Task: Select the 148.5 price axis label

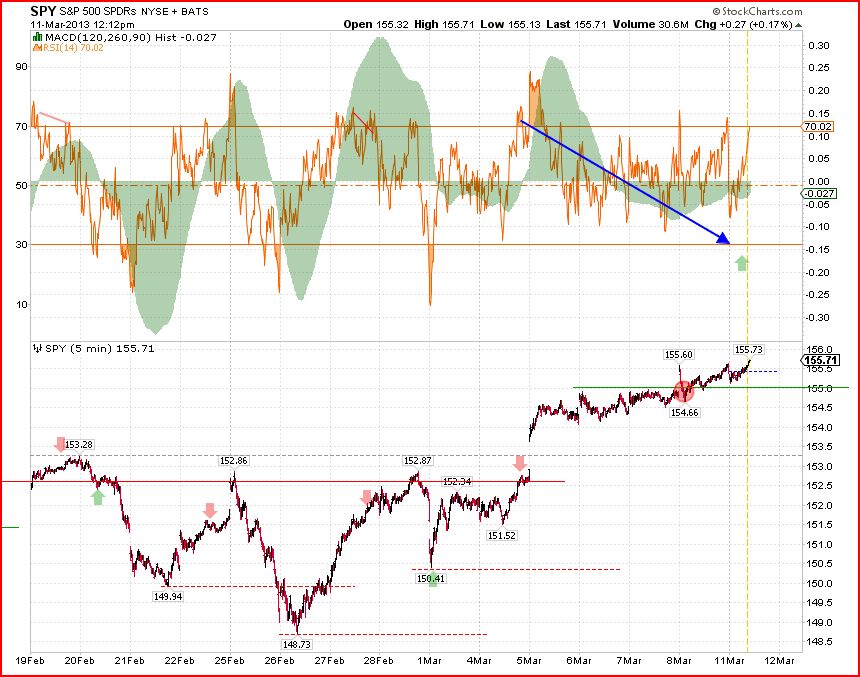Action: coord(821,641)
